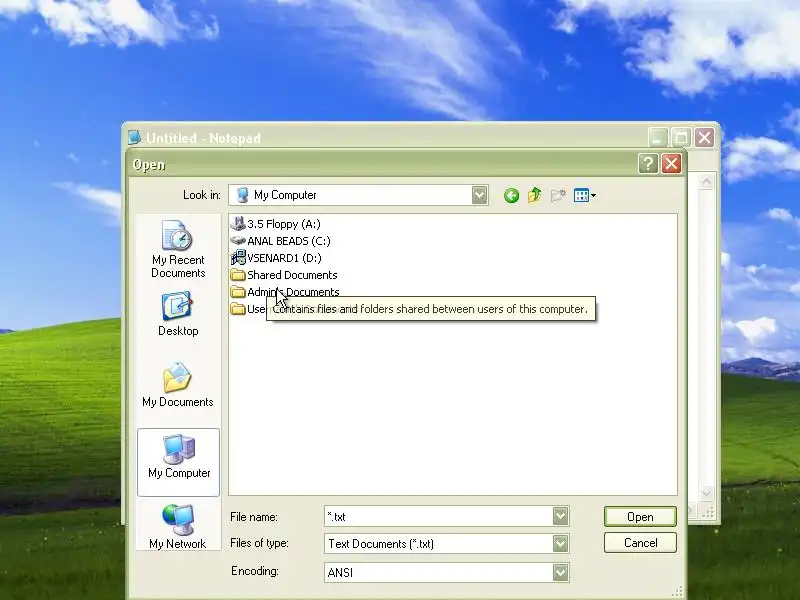This screenshot has height=600, width=800.
Task: Select the 3.5 Floppy (A:) drive
Action: (x=276, y=224)
